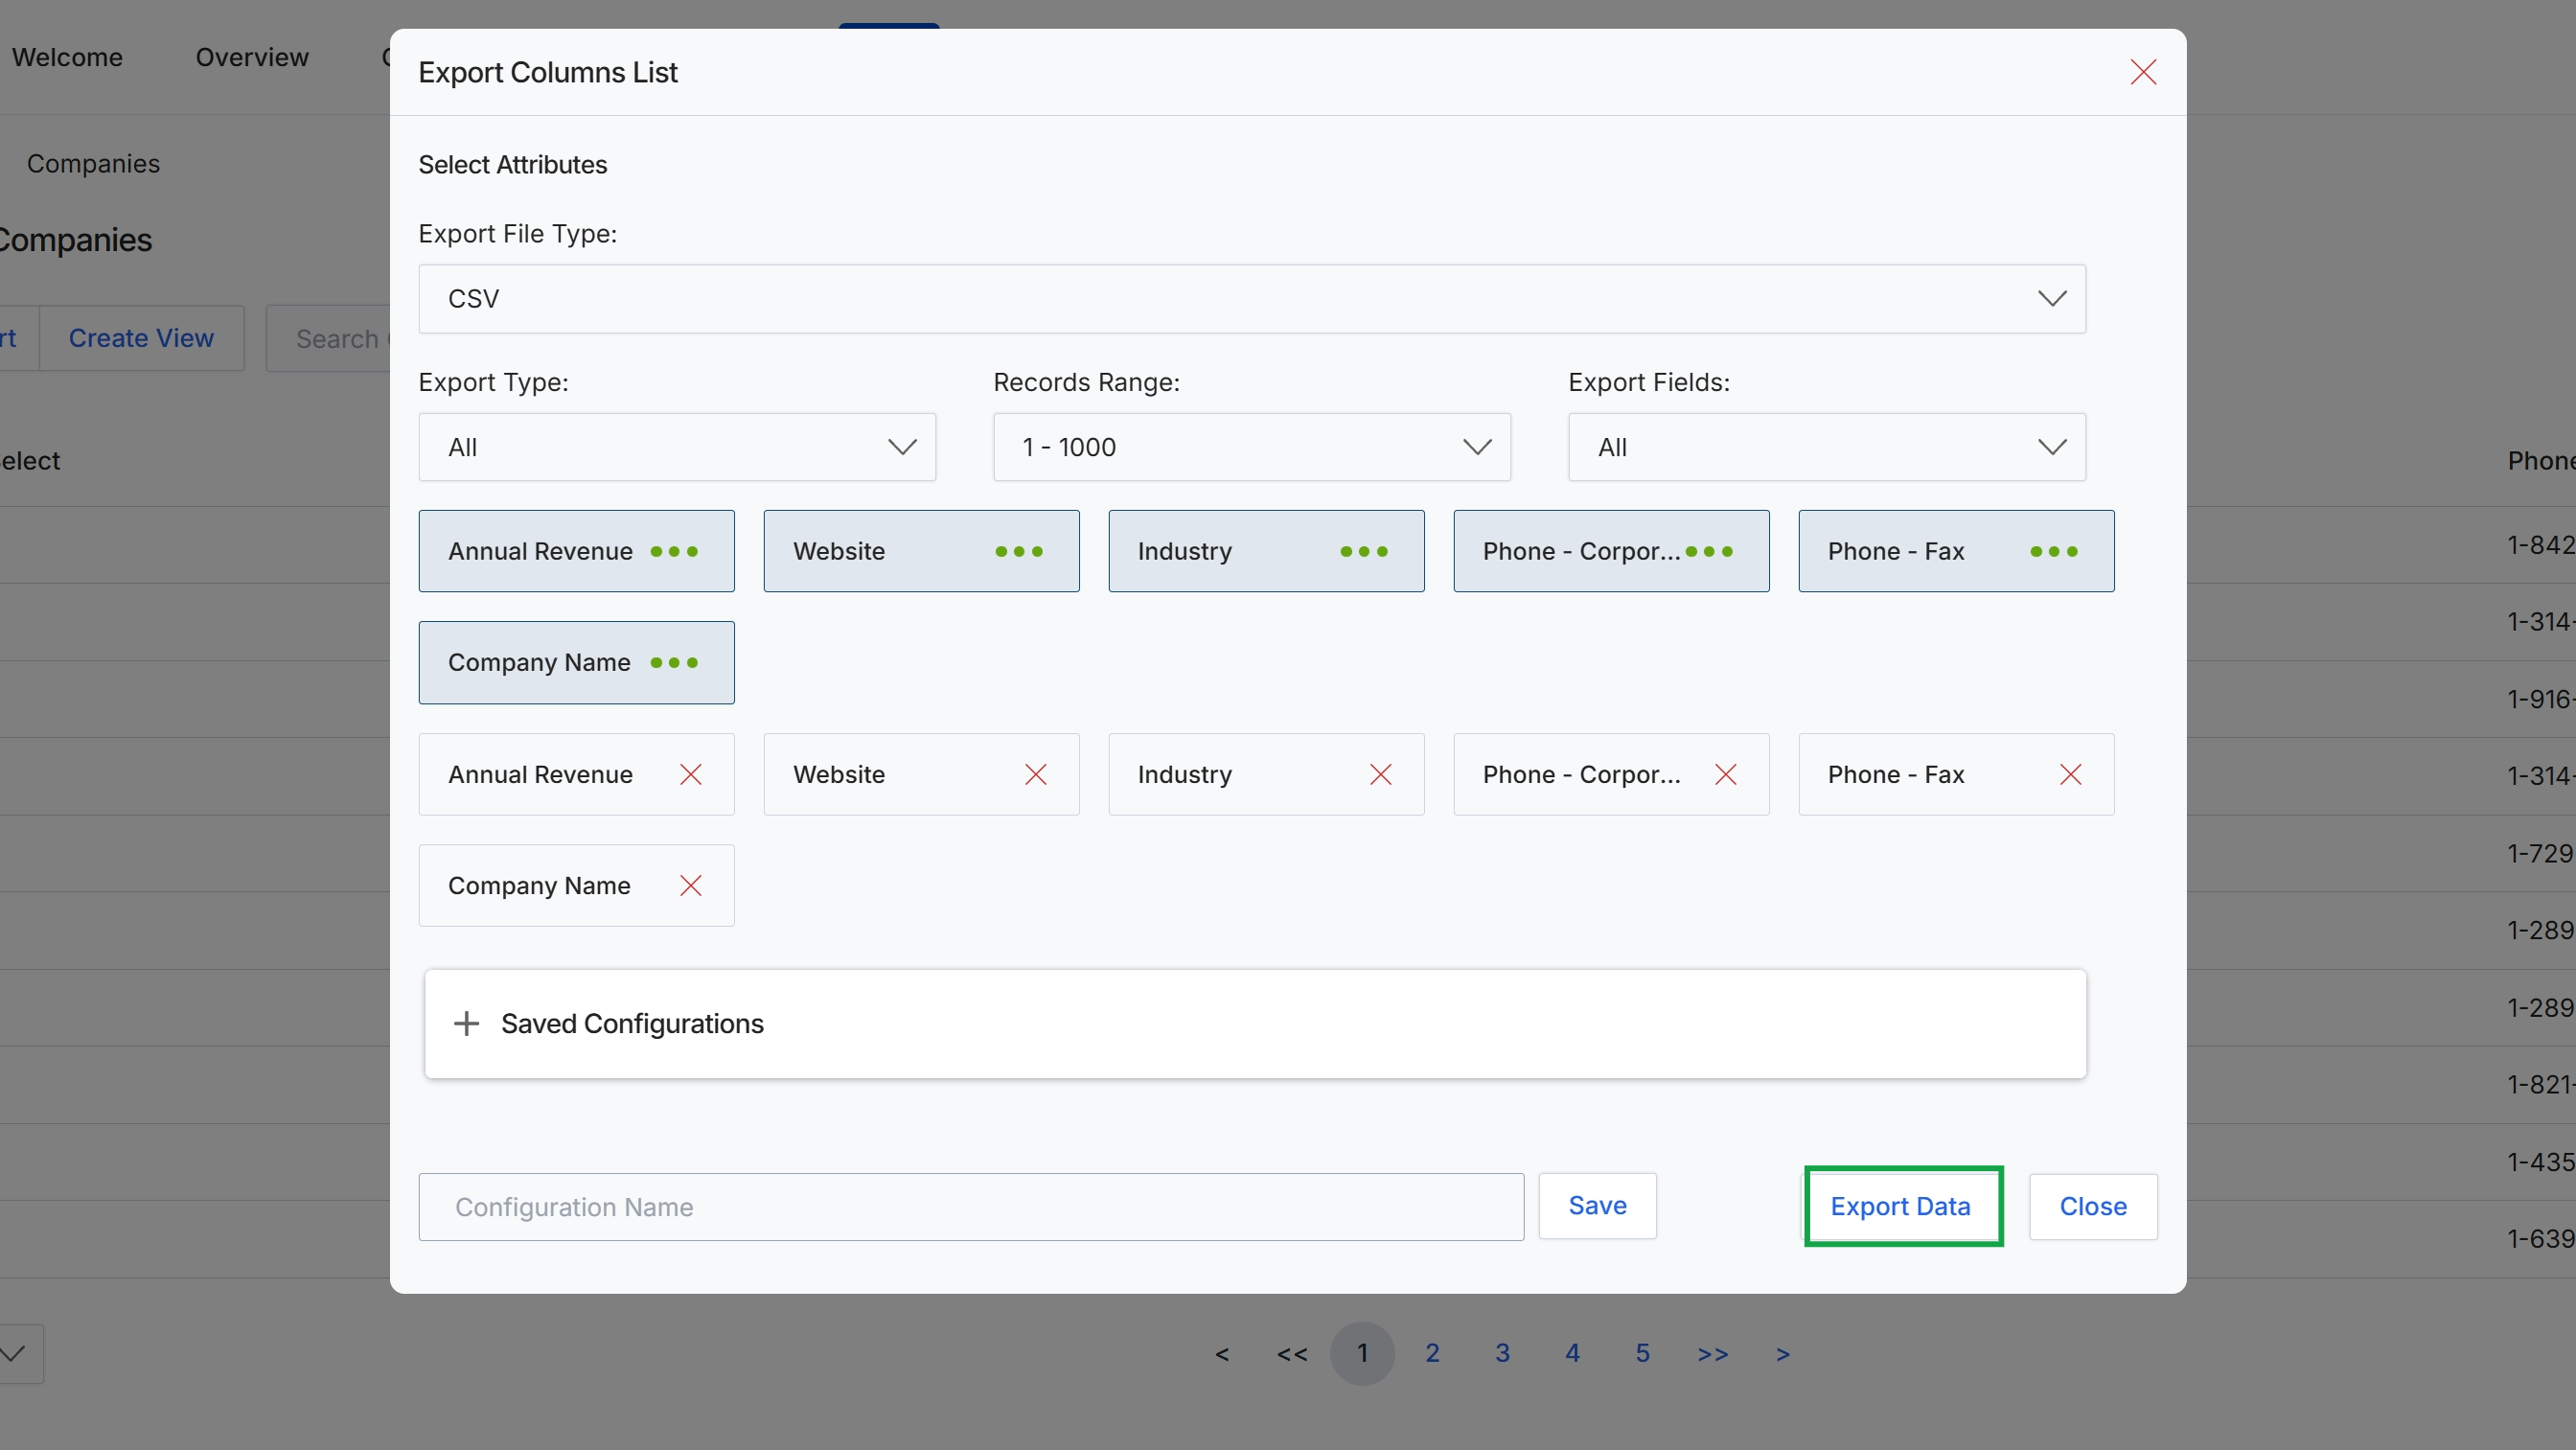The height and width of the screenshot is (1450, 2576).
Task: Open the Export Fields dropdown
Action: [1827, 447]
